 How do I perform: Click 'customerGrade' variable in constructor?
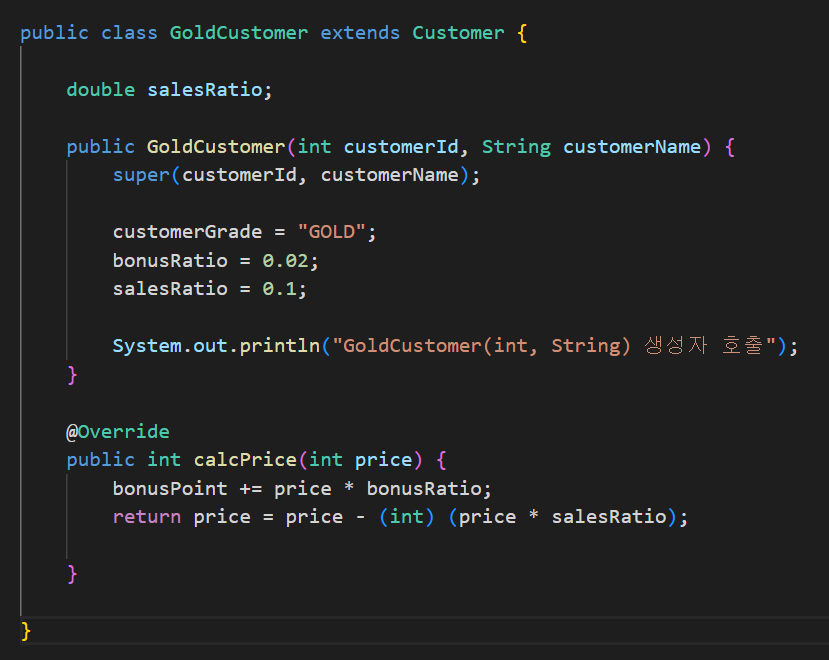187,232
